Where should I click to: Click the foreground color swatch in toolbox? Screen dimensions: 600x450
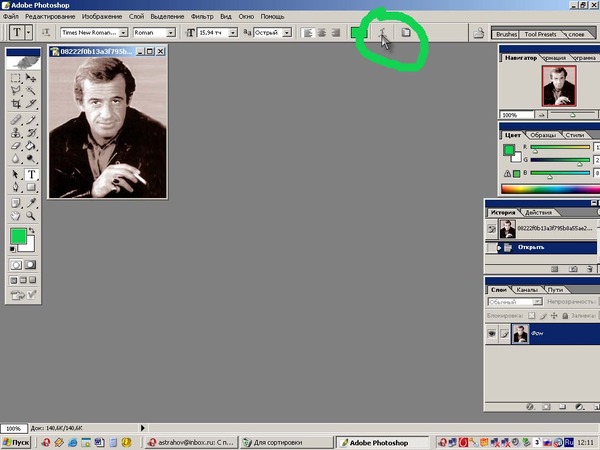pyautogui.click(x=18, y=236)
